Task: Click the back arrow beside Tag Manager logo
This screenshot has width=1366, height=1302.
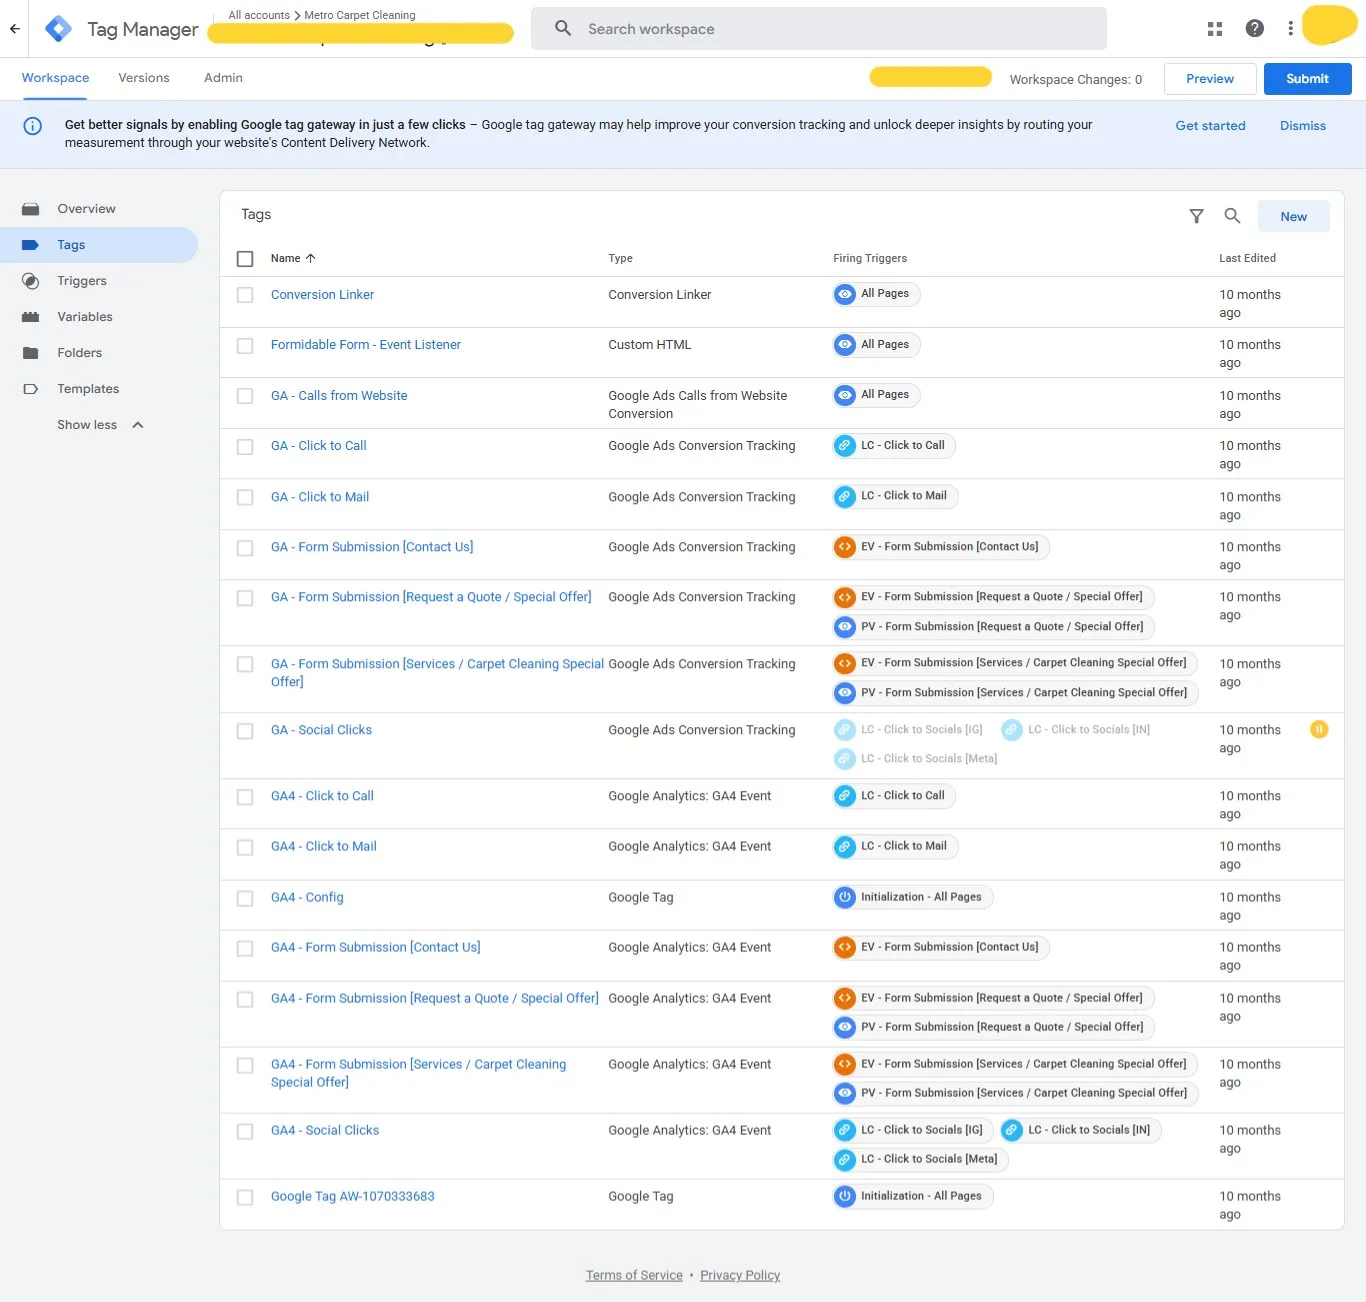Action: pyautogui.click(x=15, y=29)
